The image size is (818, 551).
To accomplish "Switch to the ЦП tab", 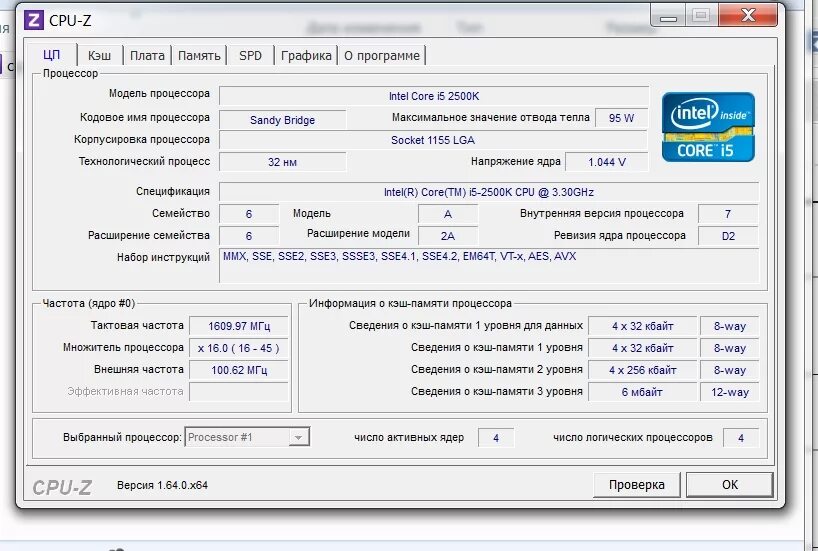I will (x=52, y=55).
